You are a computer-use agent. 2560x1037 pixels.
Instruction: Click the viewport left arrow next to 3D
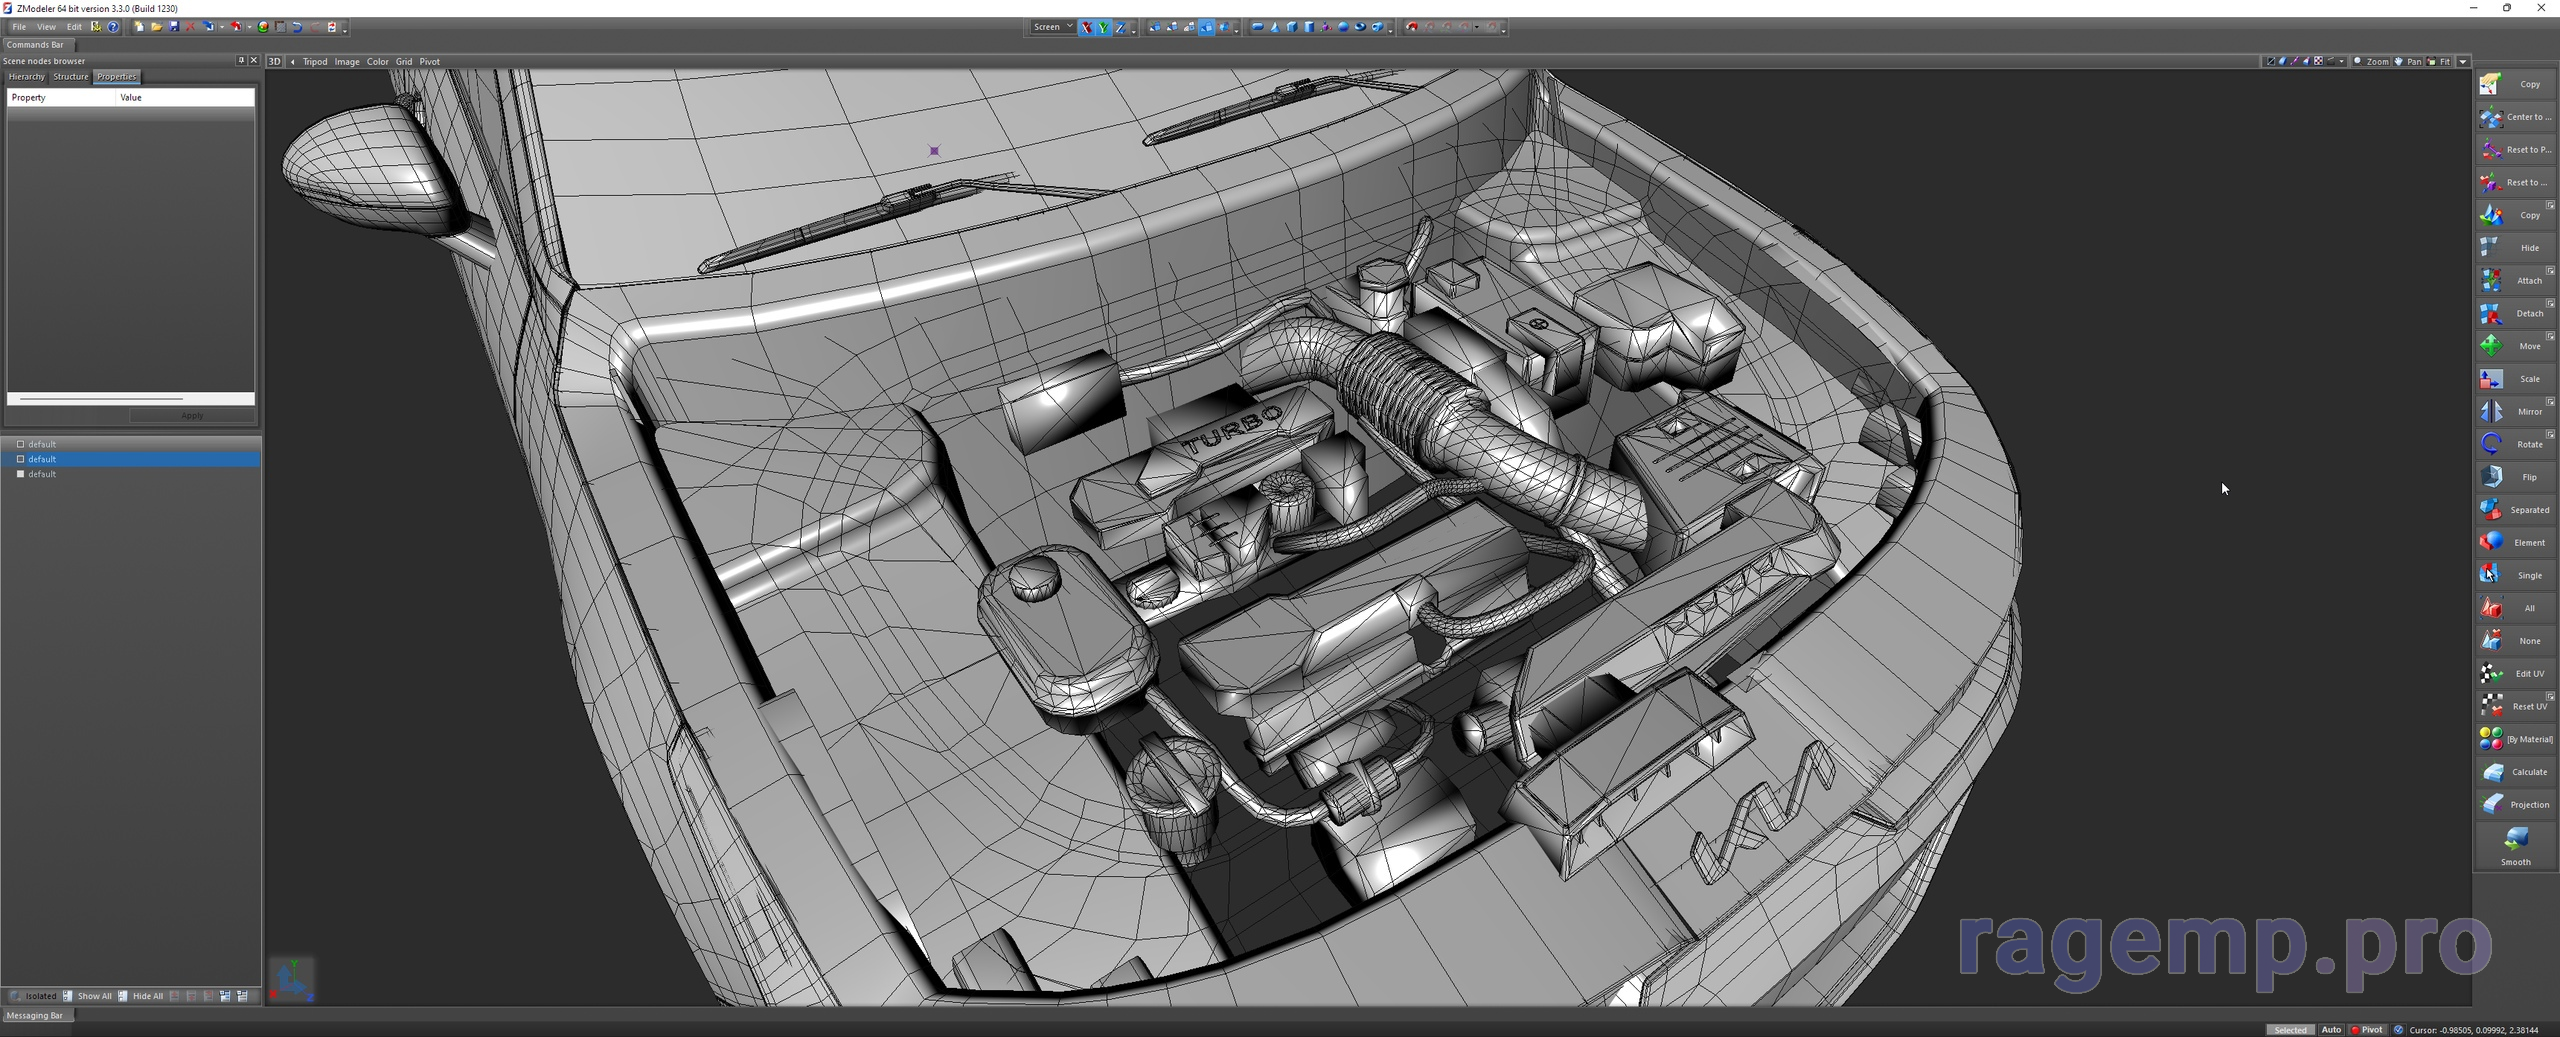pyautogui.click(x=292, y=61)
